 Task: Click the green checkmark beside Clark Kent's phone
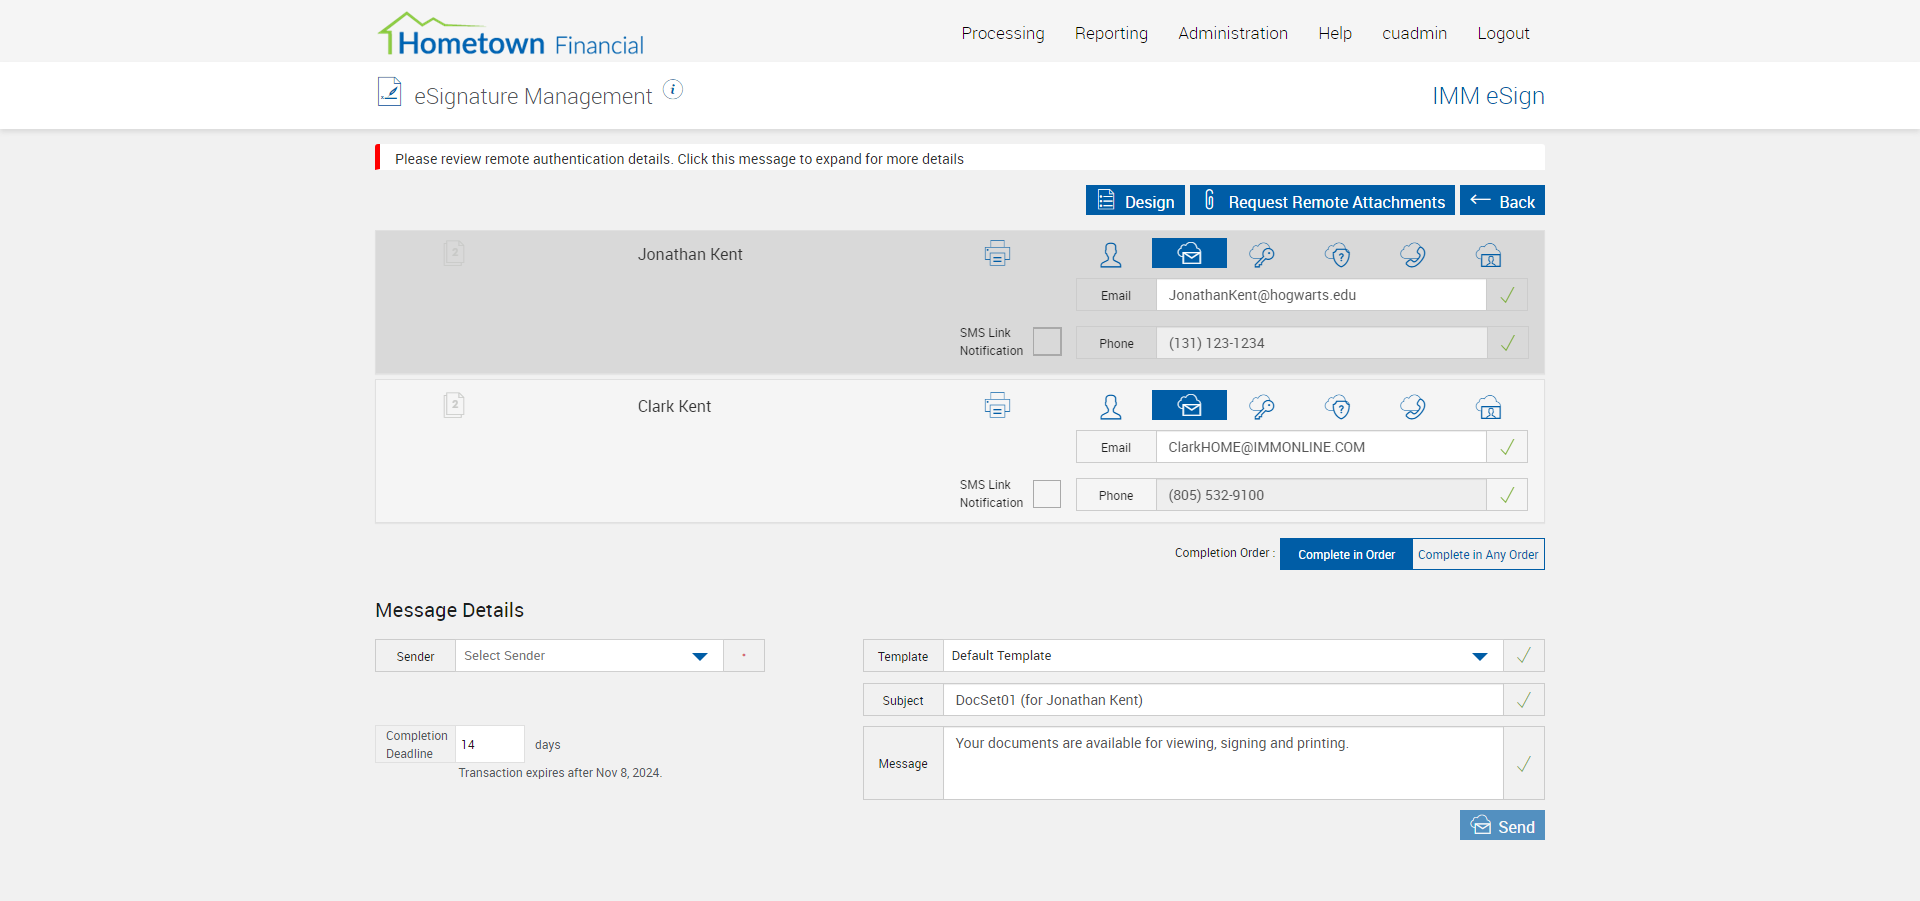(1507, 495)
